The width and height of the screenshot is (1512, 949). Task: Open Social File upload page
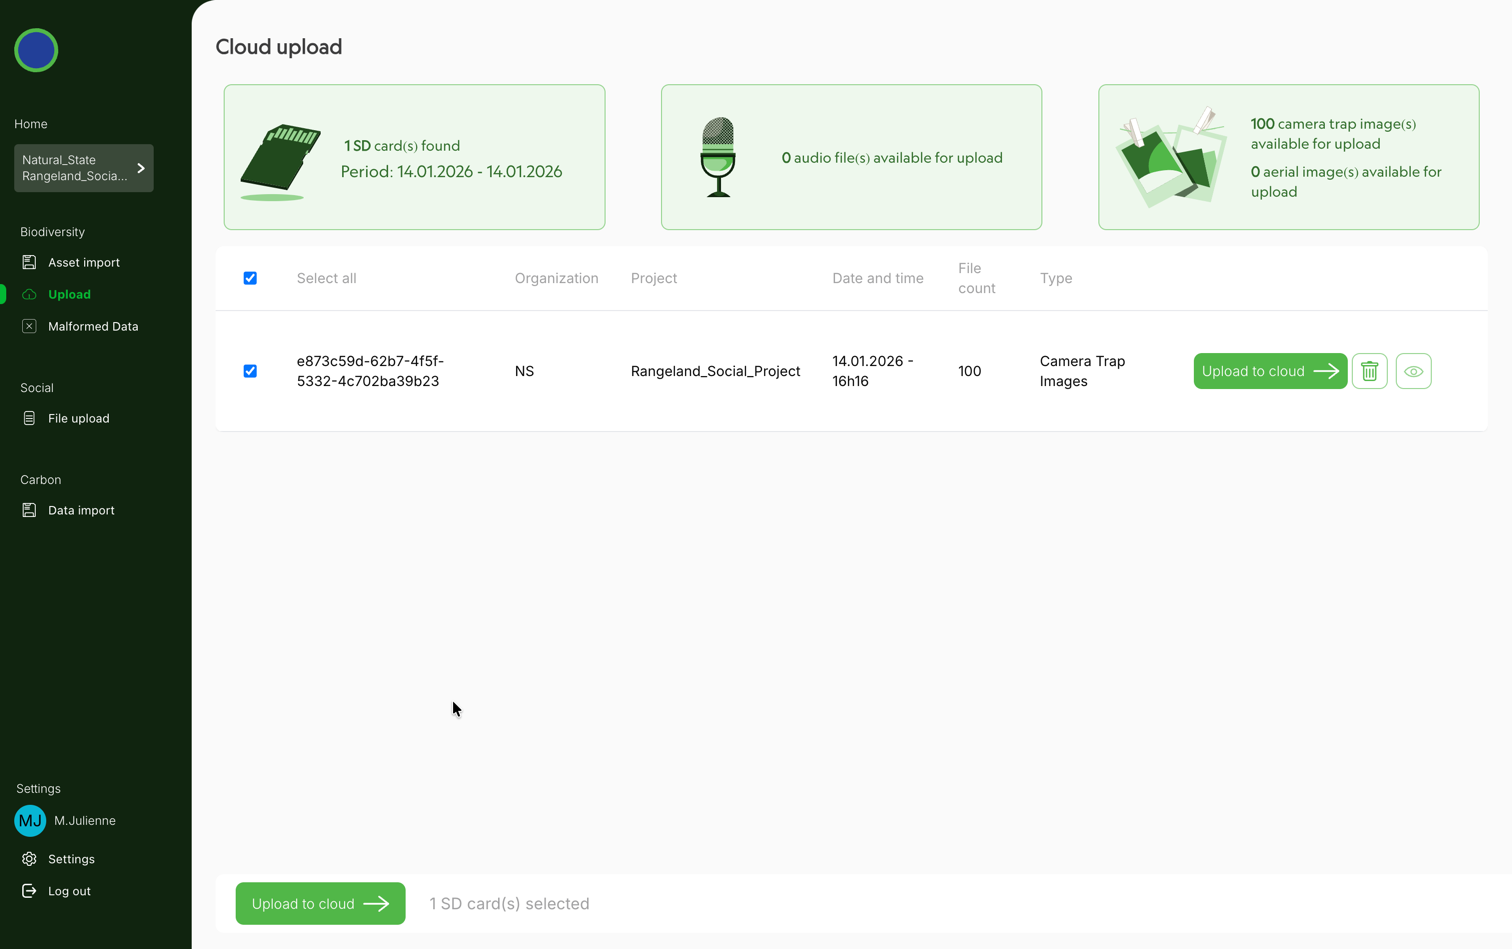click(x=79, y=418)
